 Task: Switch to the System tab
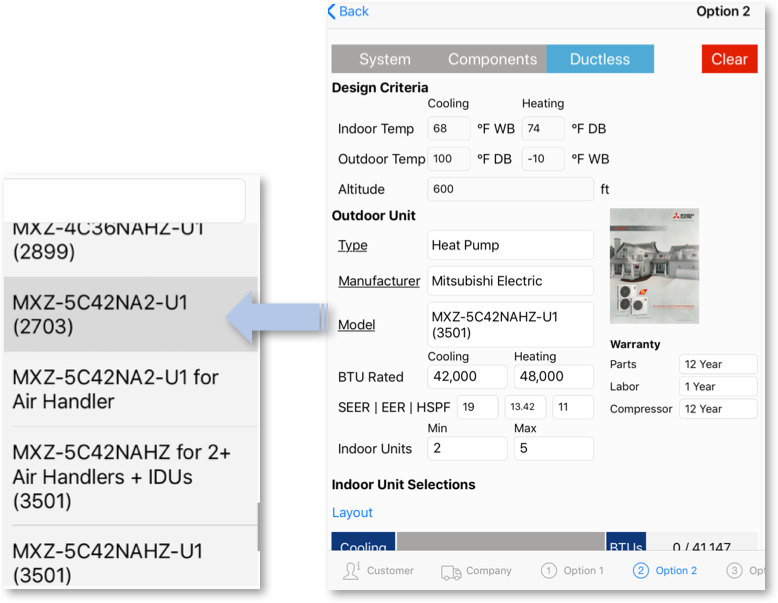click(385, 59)
